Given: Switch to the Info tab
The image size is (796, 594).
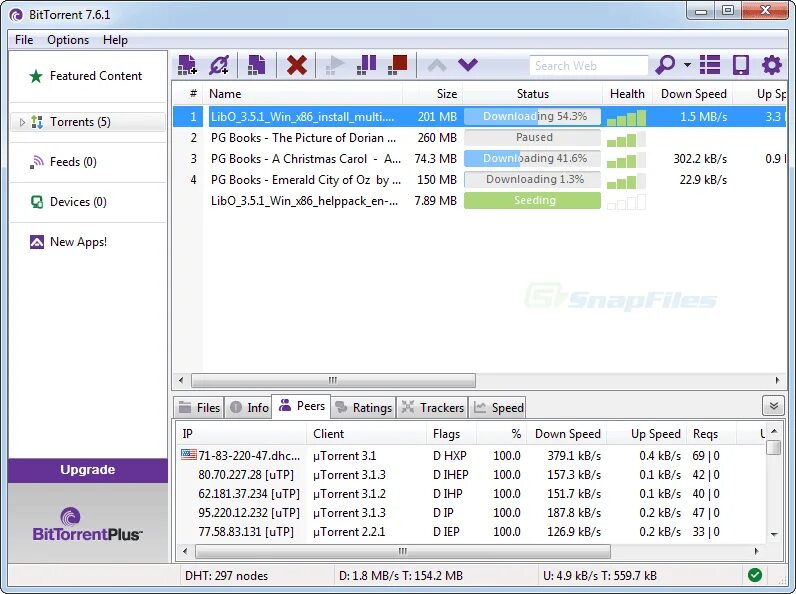Looking at the screenshot, I should click(248, 408).
